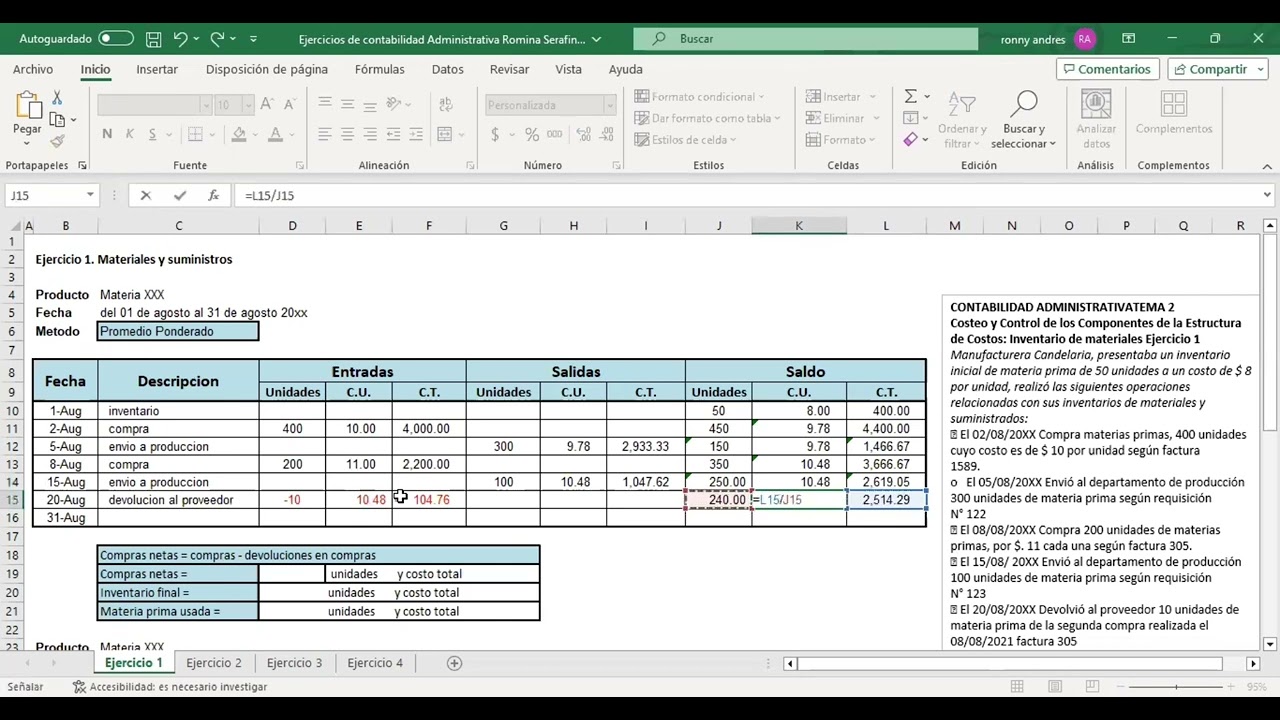Switch to the Ejercicio 2 sheet
The width and height of the screenshot is (1280, 720).
click(x=214, y=663)
